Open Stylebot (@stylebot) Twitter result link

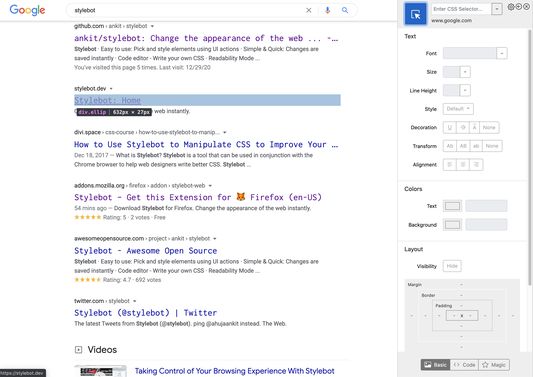coord(145,313)
